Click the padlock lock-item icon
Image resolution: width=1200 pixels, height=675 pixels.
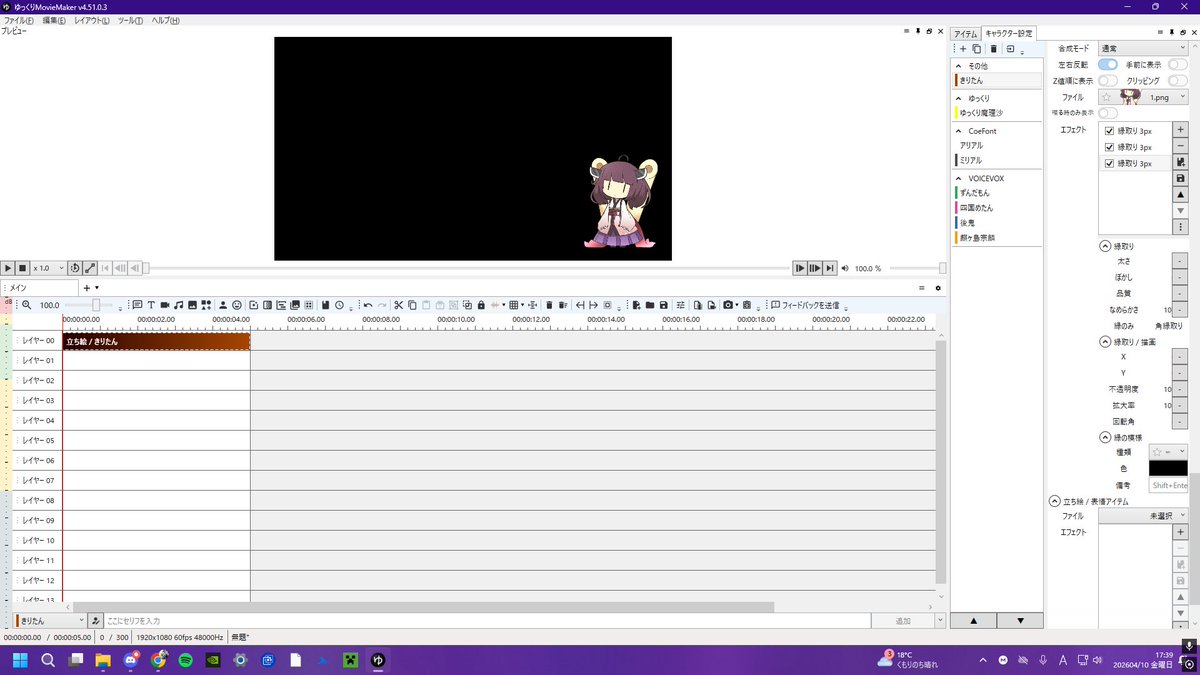pyautogui.click(x=481, y=305)
